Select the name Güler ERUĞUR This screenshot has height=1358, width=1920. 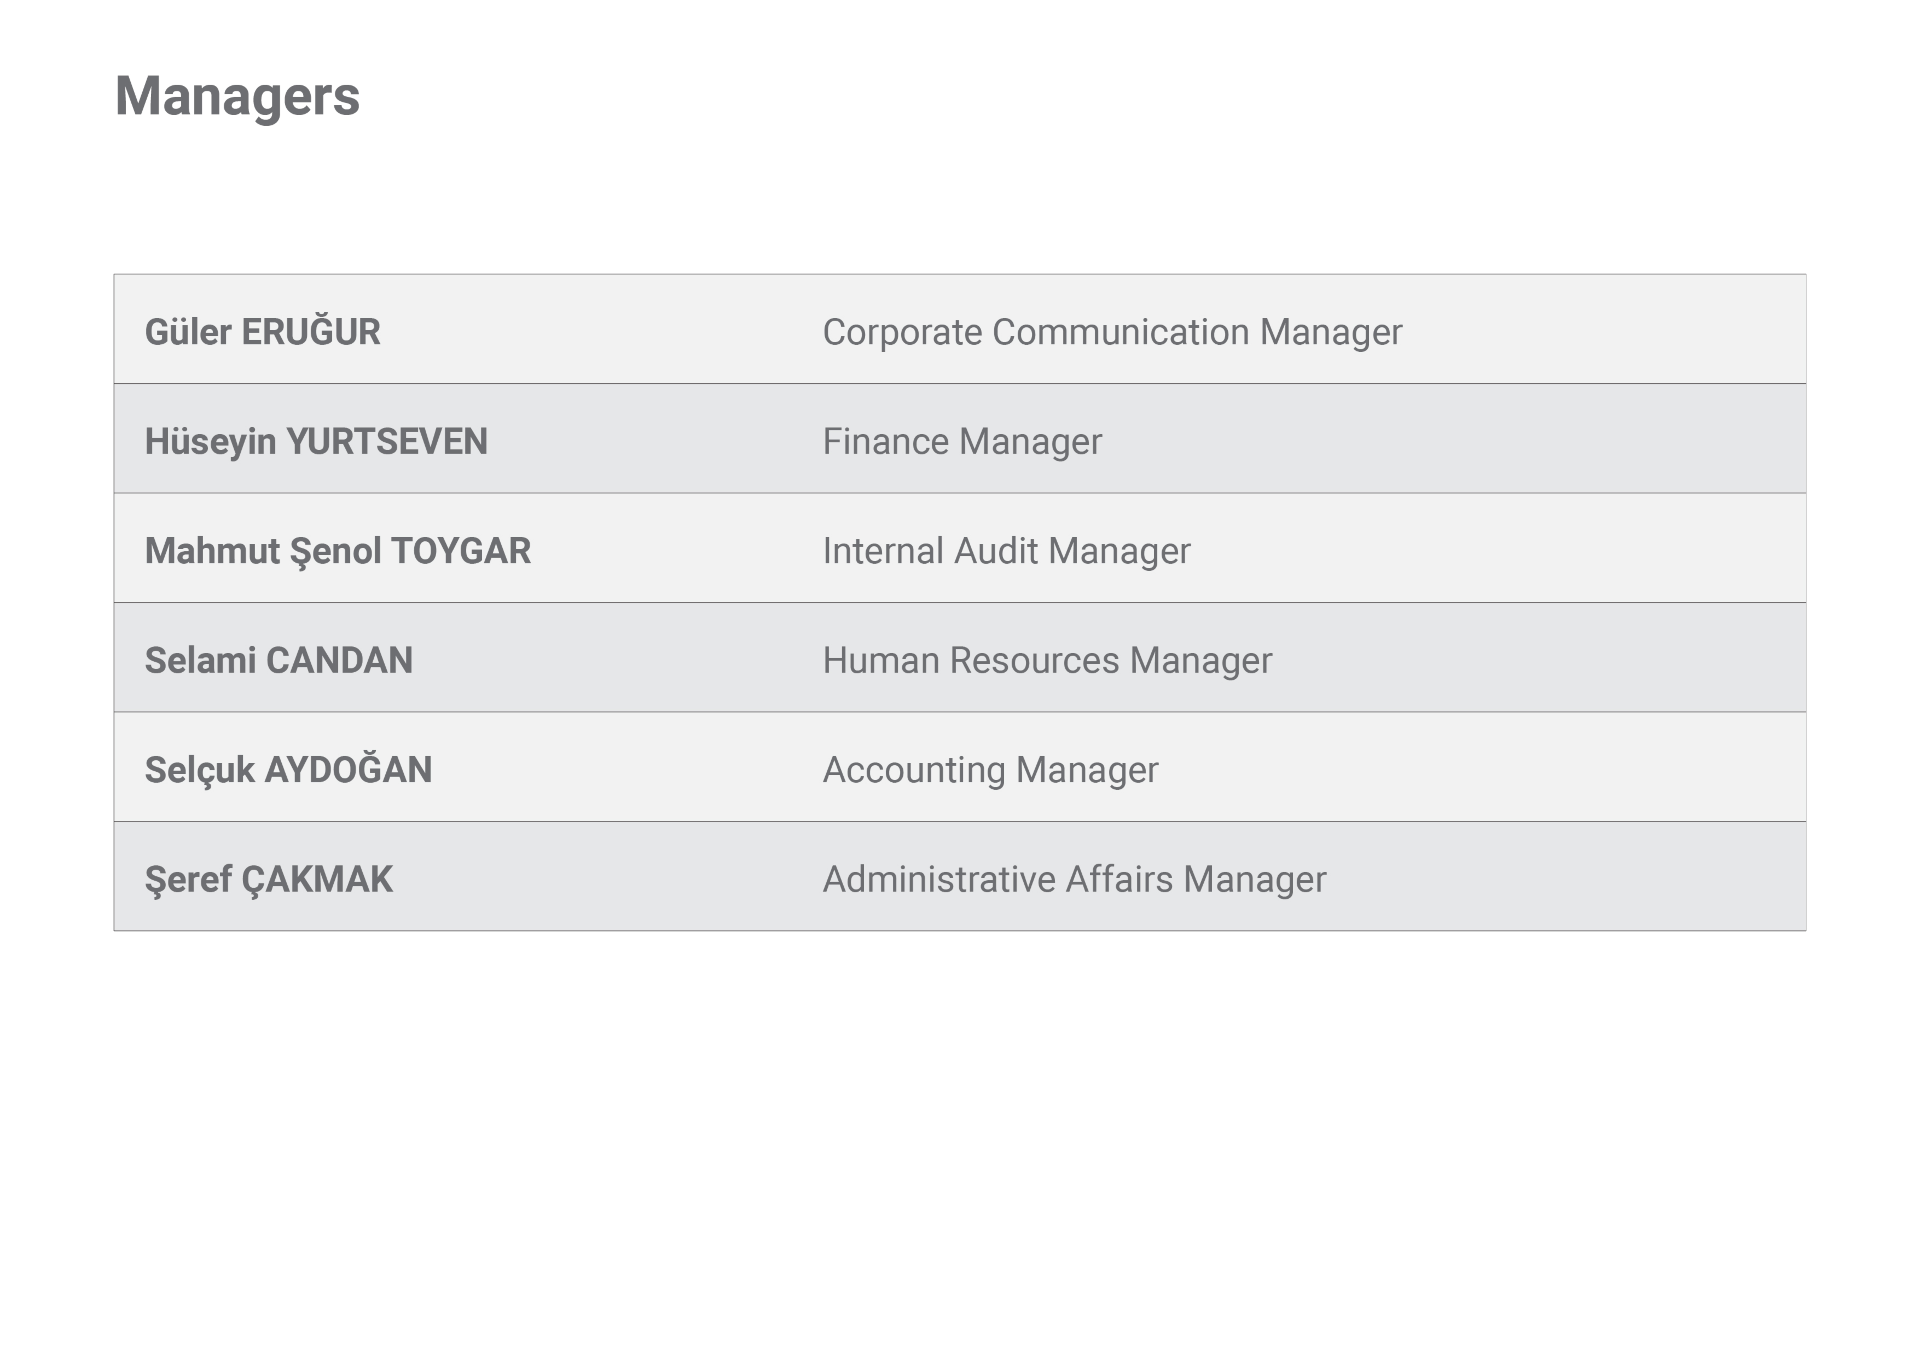262,332
